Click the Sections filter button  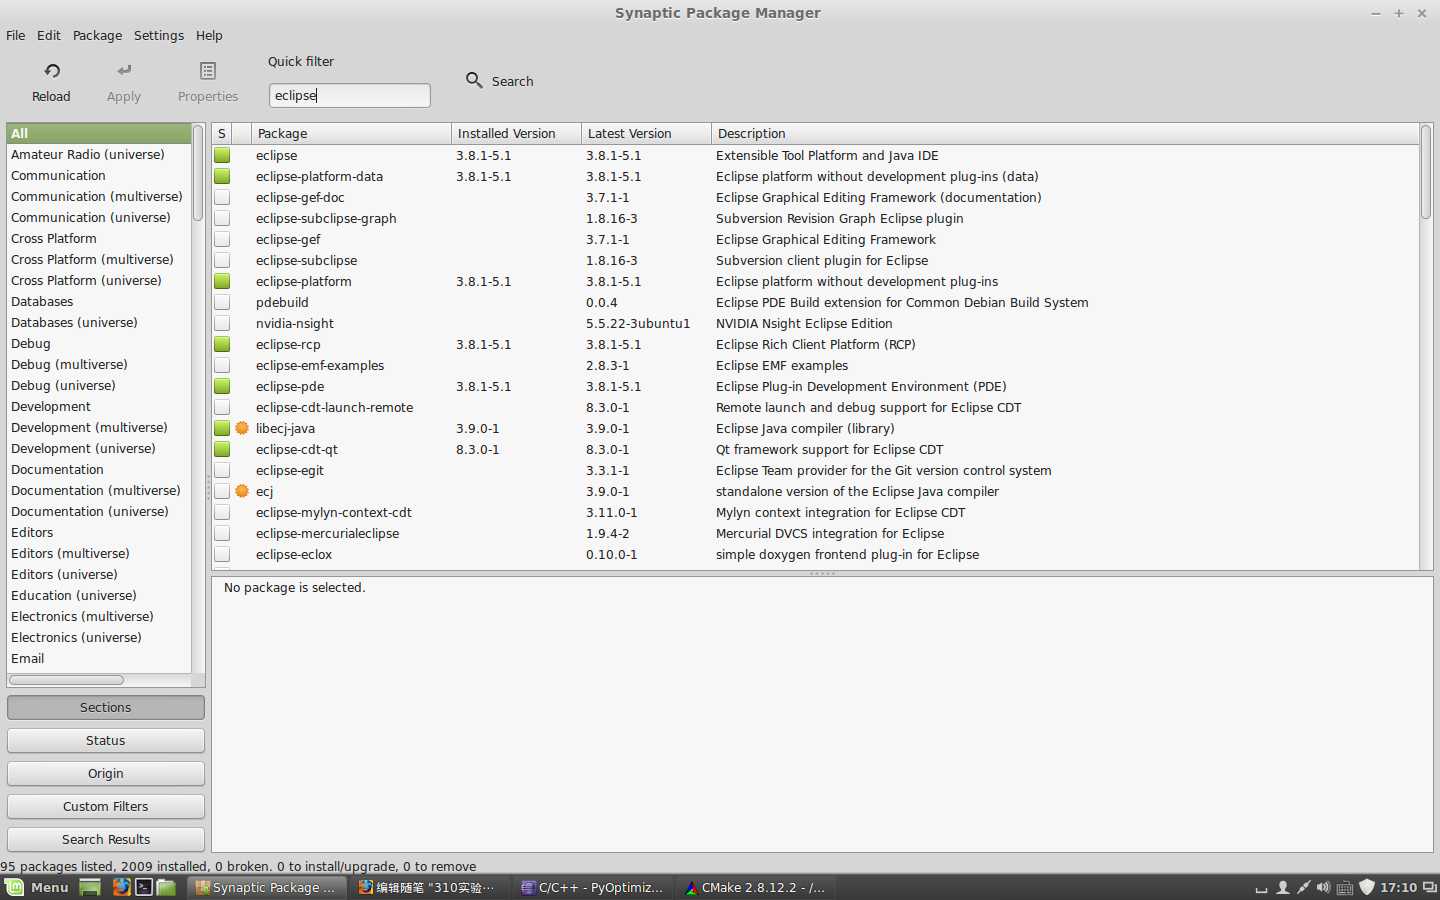(106, 707)
